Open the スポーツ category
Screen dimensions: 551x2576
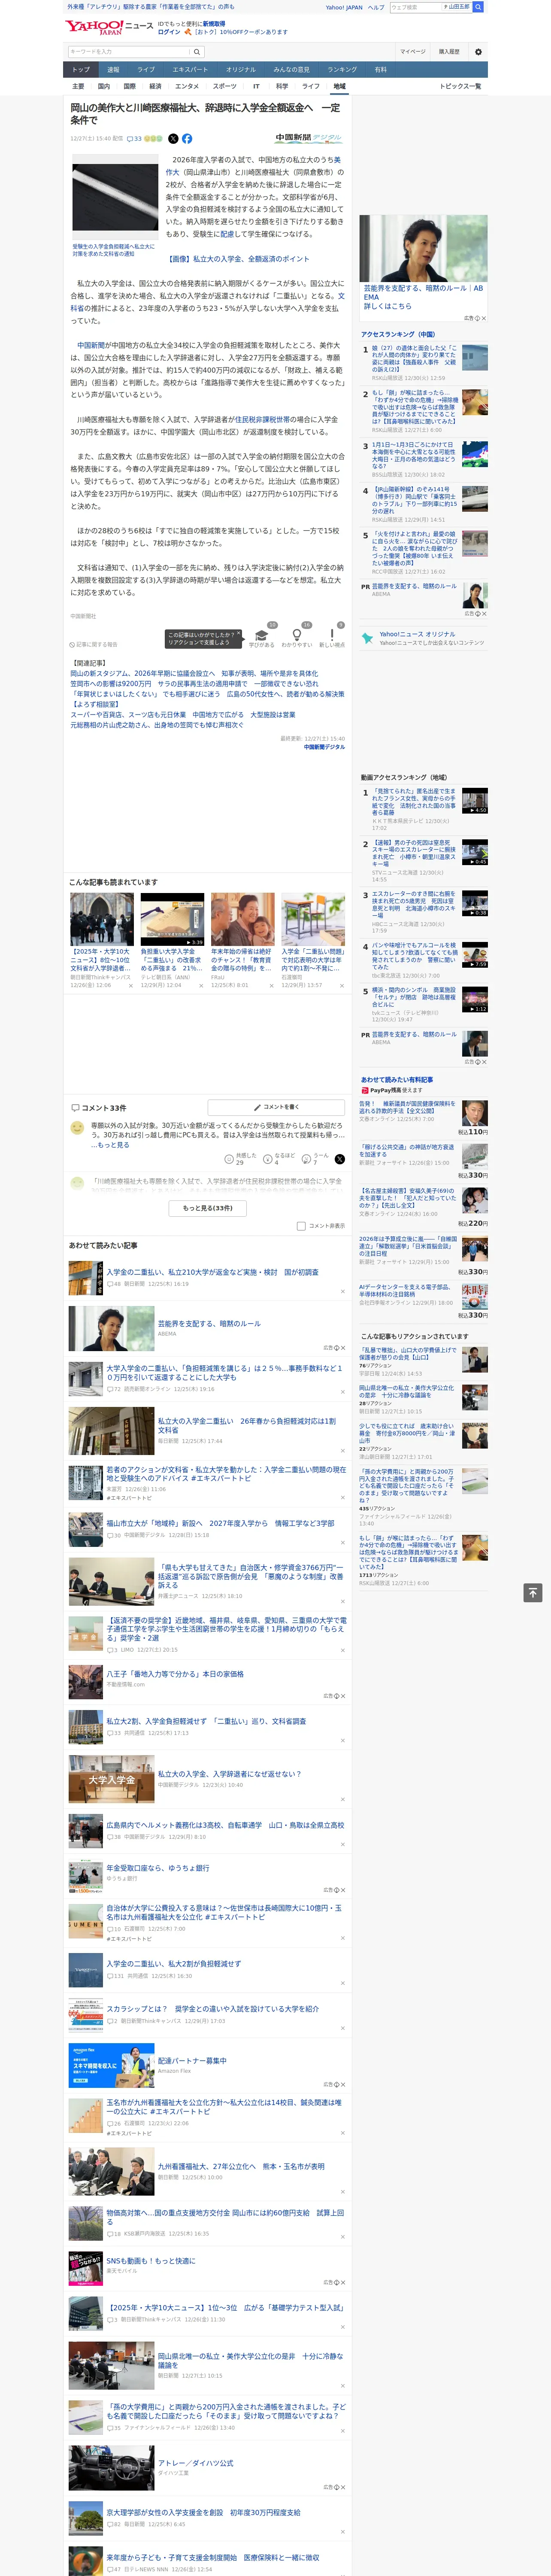pos(225,86)
